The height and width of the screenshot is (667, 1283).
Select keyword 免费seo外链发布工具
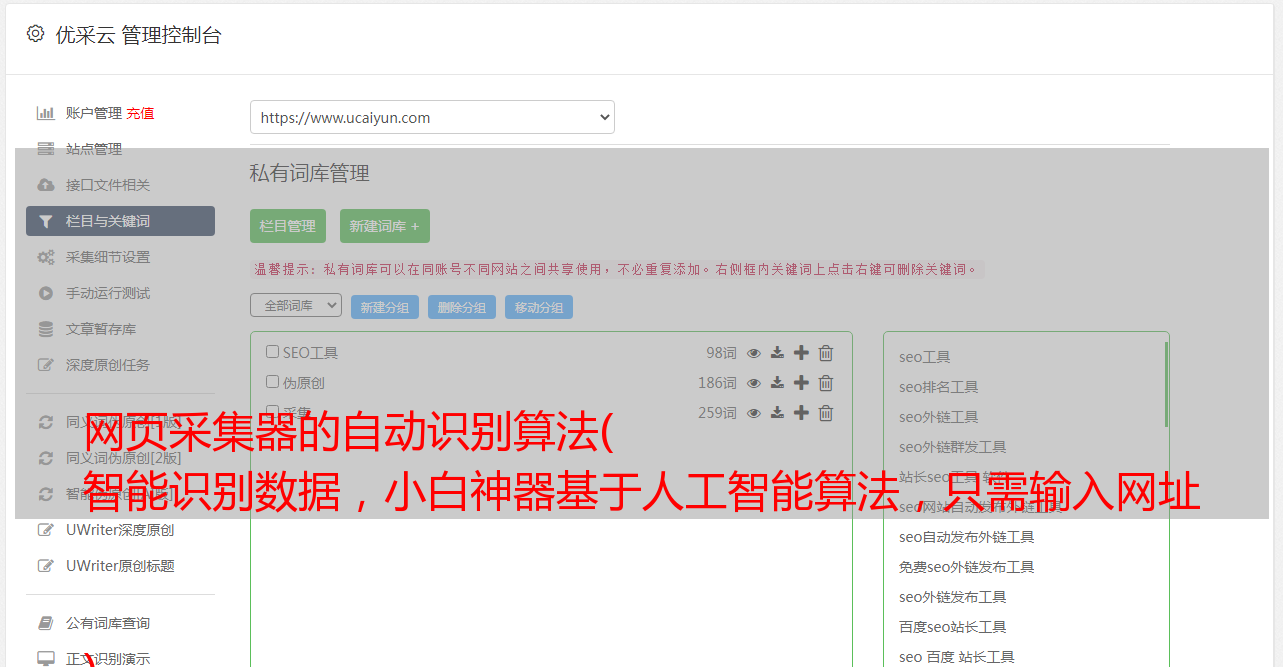coord(967,567)
